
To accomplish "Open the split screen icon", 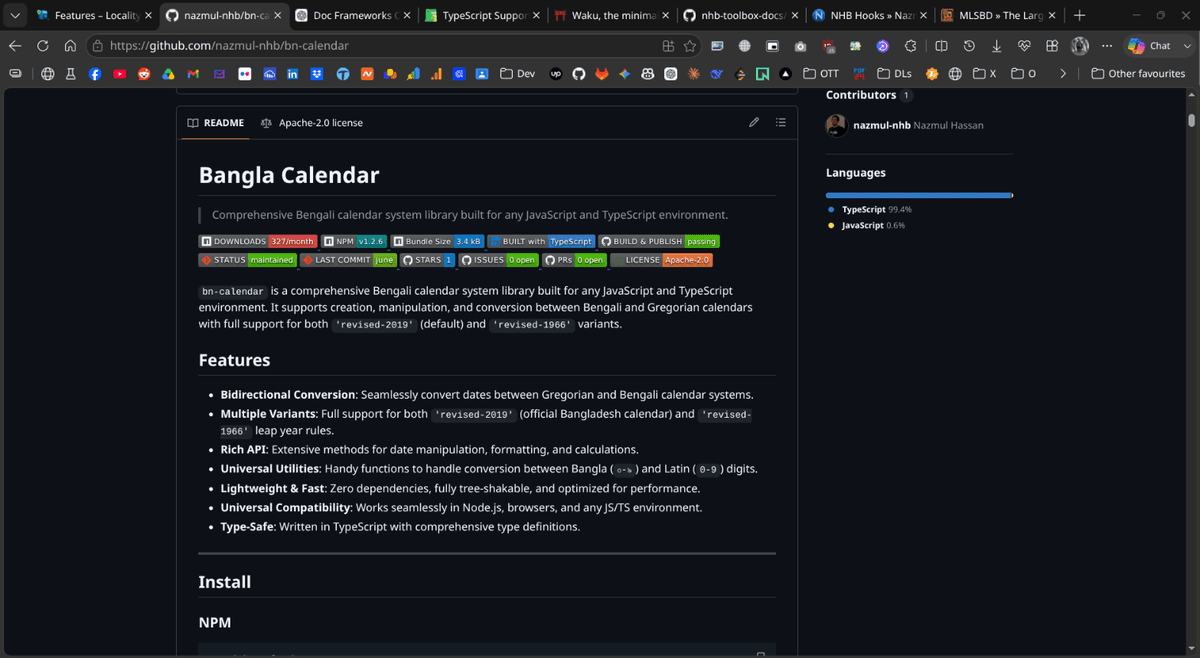I will (x=941, y=46).
